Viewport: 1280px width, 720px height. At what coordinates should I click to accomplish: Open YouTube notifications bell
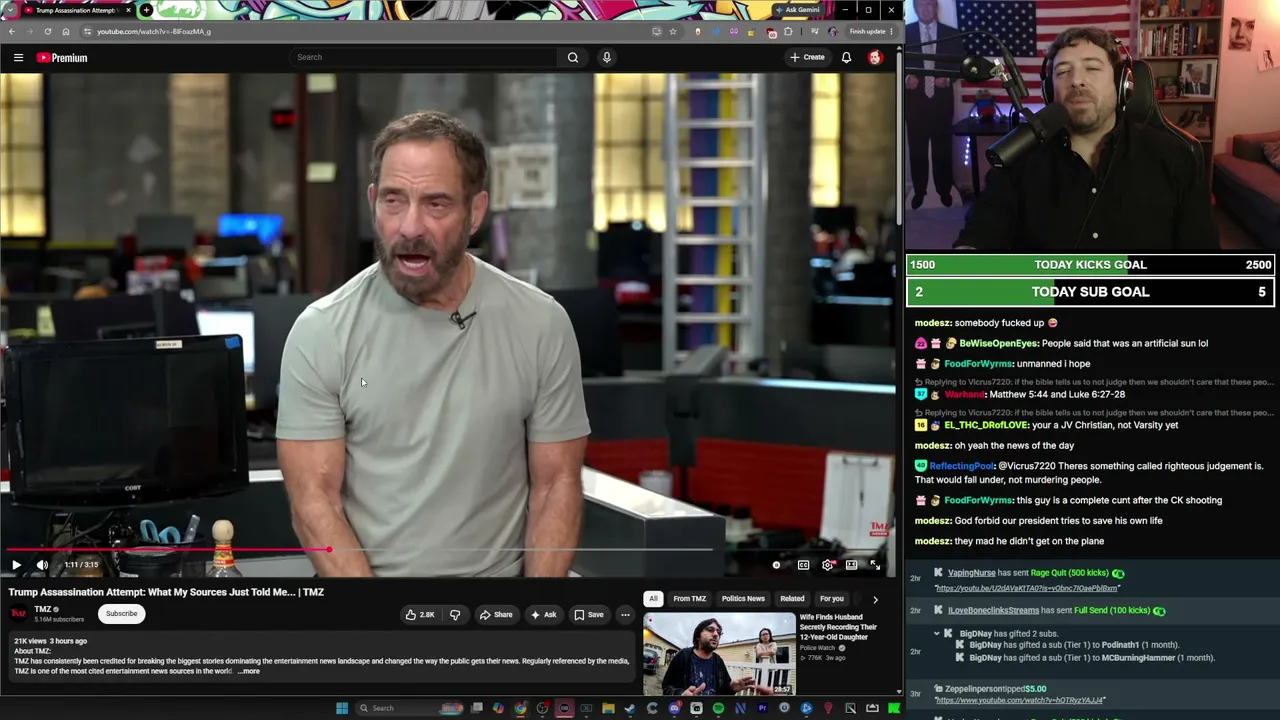(846, 57)
